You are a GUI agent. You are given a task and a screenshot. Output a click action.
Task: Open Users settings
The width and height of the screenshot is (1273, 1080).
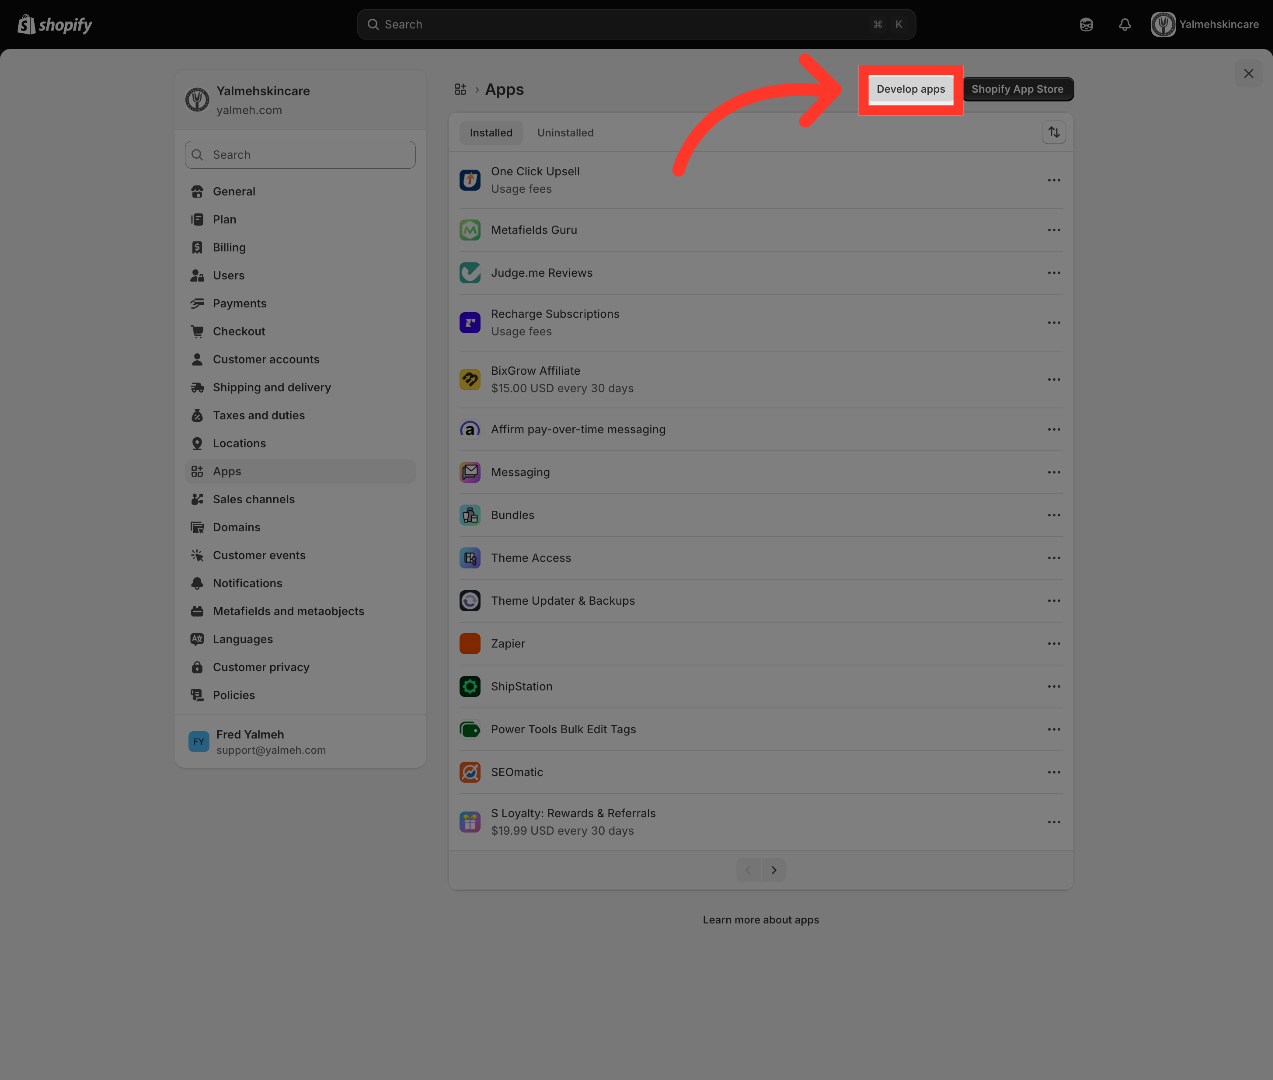300,275
